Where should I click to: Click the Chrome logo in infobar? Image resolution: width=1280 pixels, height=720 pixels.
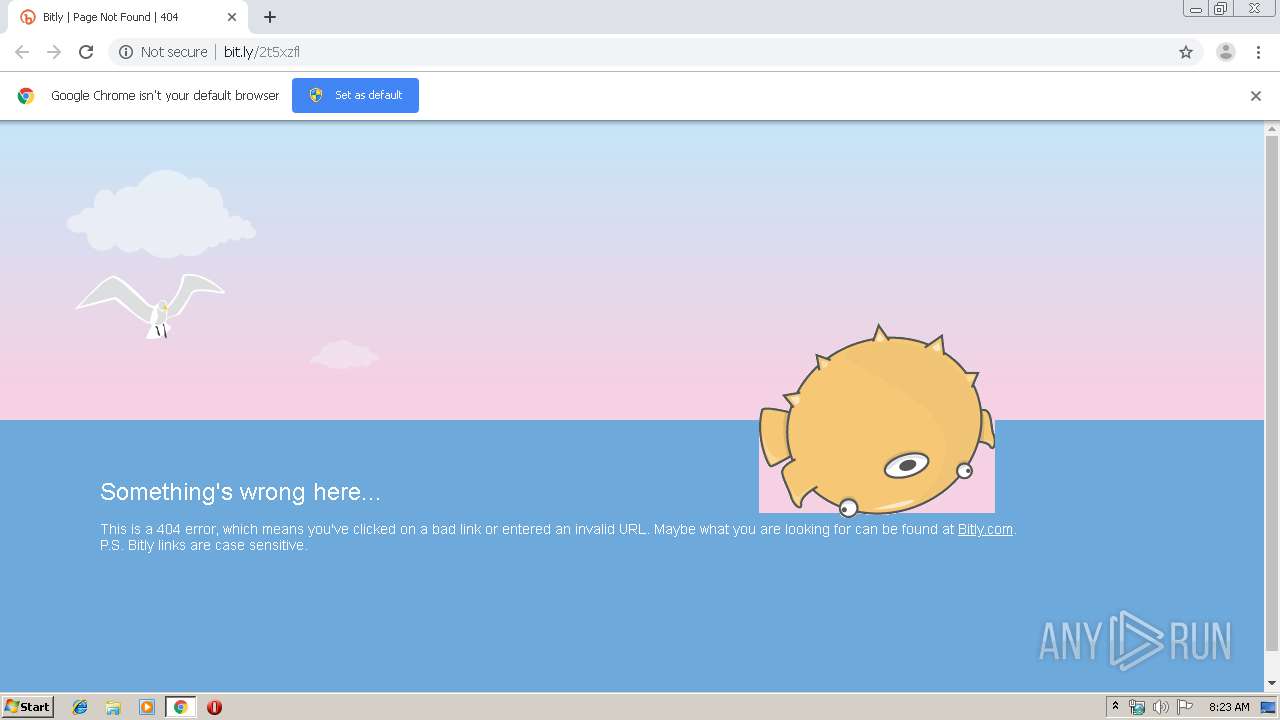(26, 96)
